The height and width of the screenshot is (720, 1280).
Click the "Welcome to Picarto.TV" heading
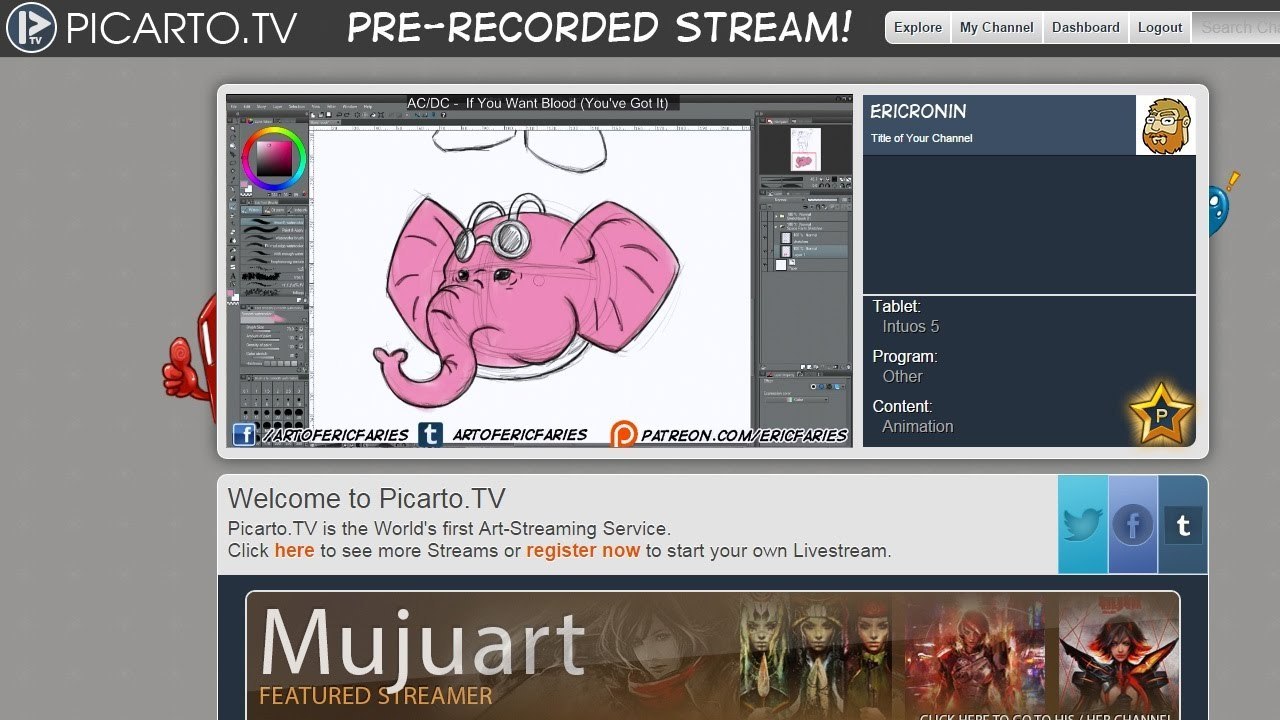click(x=367, y=498)
